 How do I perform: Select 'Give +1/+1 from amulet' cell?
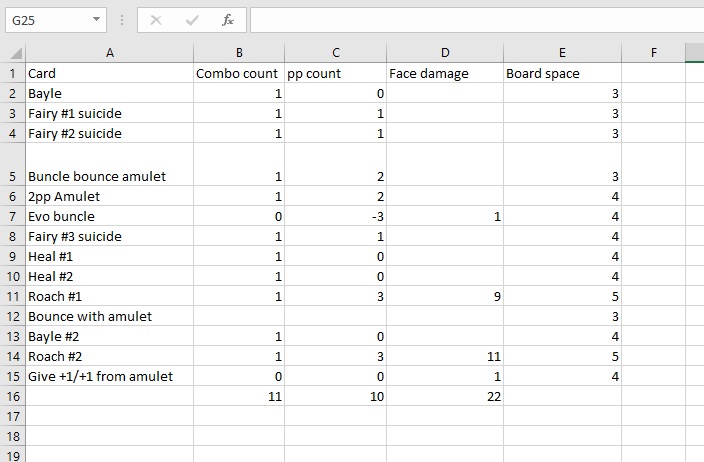[110, 376]
